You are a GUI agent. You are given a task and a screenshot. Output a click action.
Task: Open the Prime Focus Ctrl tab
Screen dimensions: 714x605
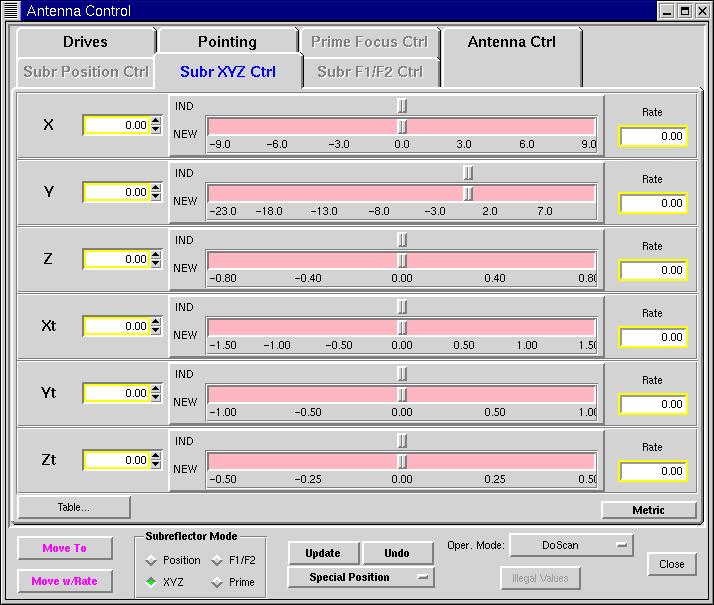coord(369,42)
